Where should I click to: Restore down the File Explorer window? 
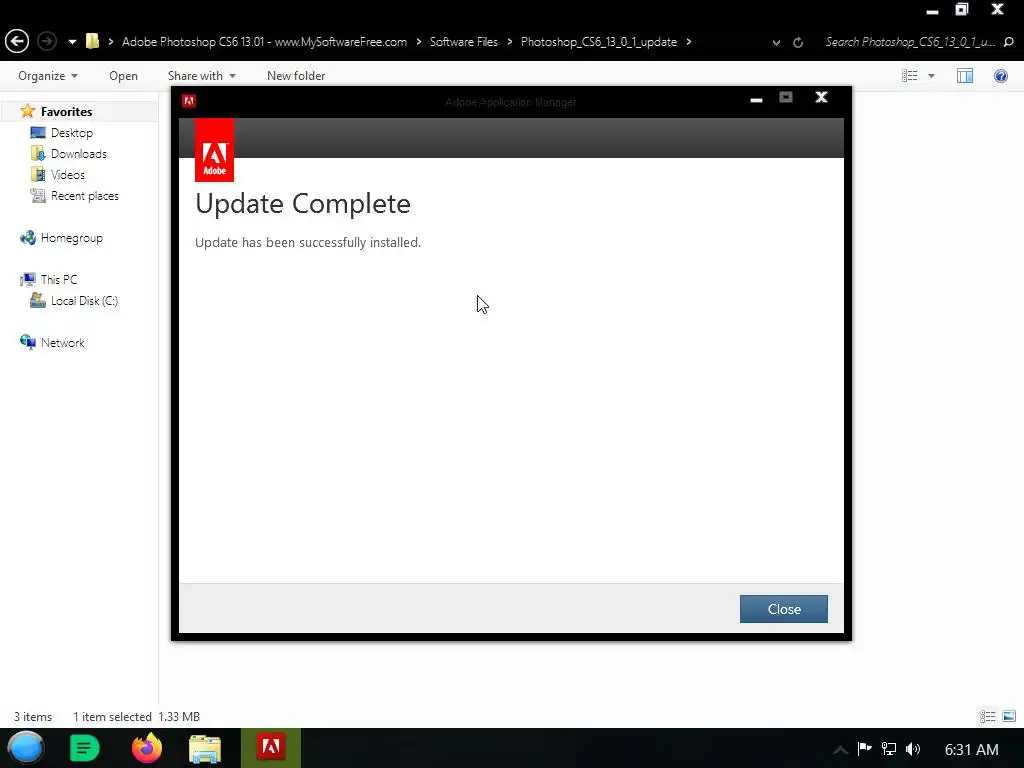click(x=961, y=9)
